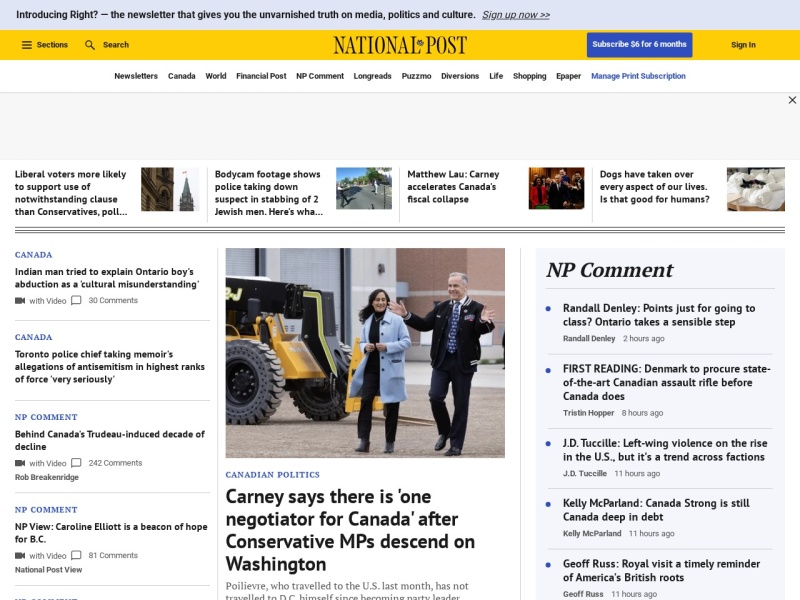Open Kelly McParland Canada Strong debt column
The width and height of the screenshot is (800, 600).
coord(656,510)
